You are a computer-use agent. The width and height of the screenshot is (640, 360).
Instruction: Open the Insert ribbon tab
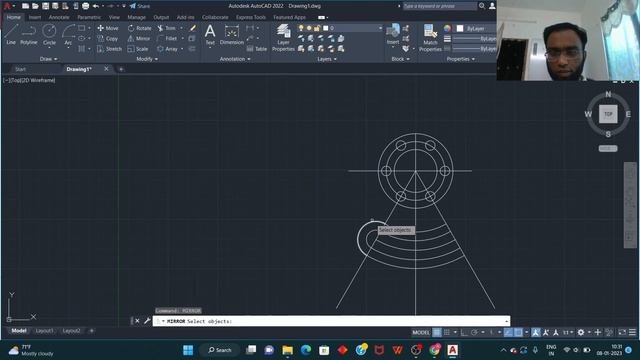(x=35, y=18)
